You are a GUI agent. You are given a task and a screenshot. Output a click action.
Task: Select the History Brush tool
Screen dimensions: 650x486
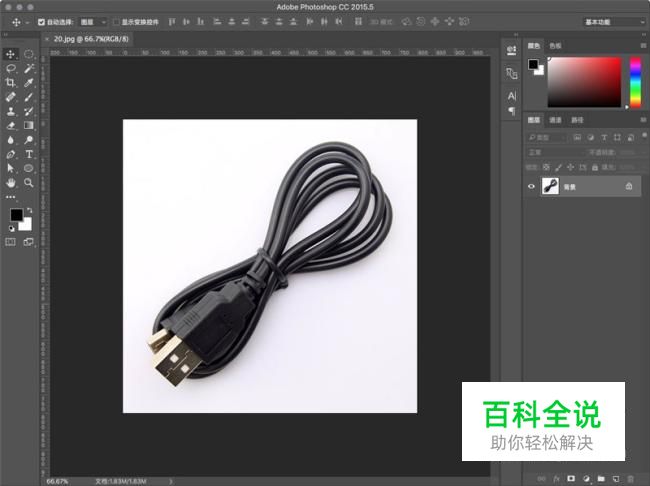(29, 111)
